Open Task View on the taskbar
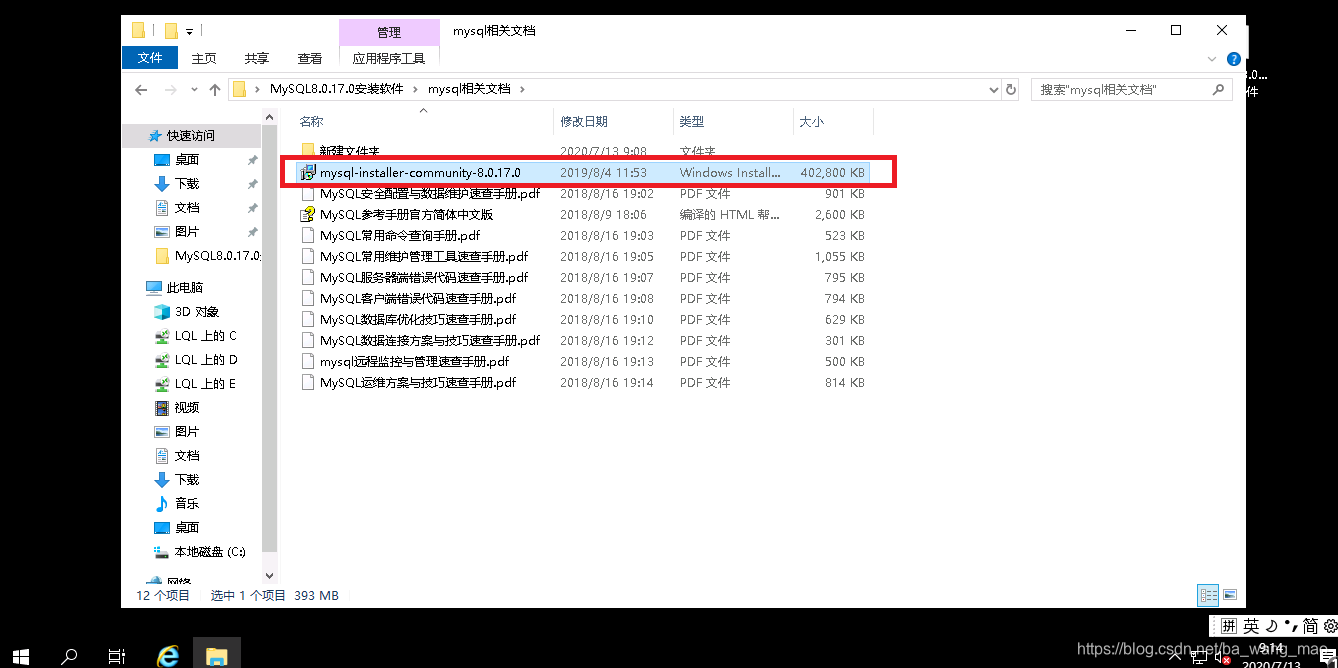 tap(117, 655)
